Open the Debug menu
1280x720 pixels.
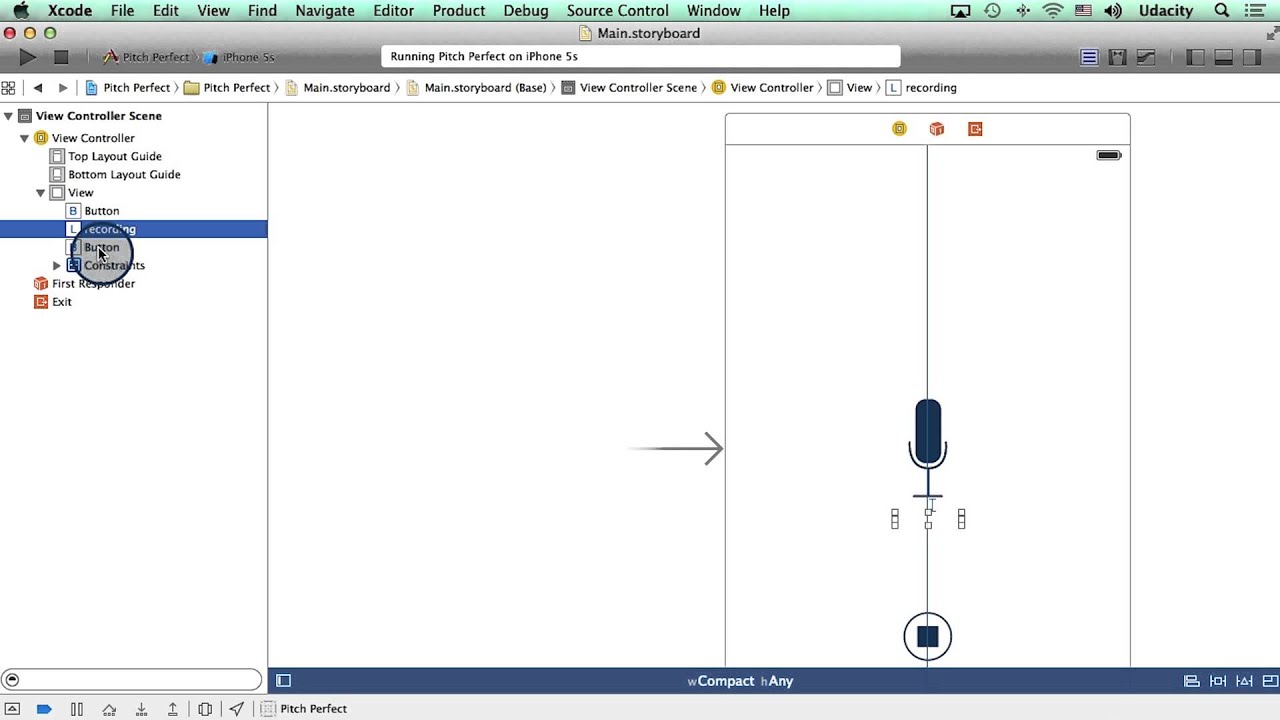(x=526, y=11)
